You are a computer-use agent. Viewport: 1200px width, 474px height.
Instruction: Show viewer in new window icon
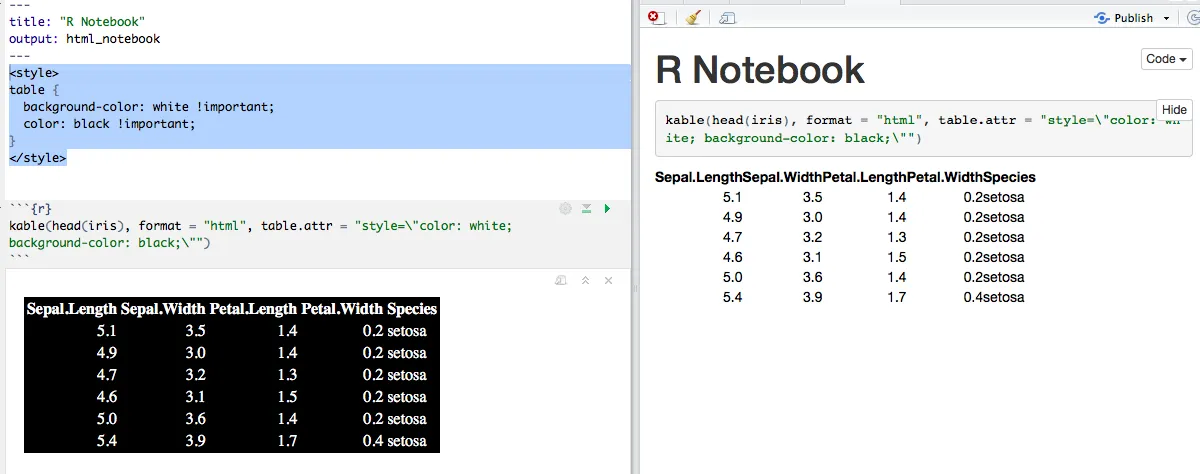[728, 17]
